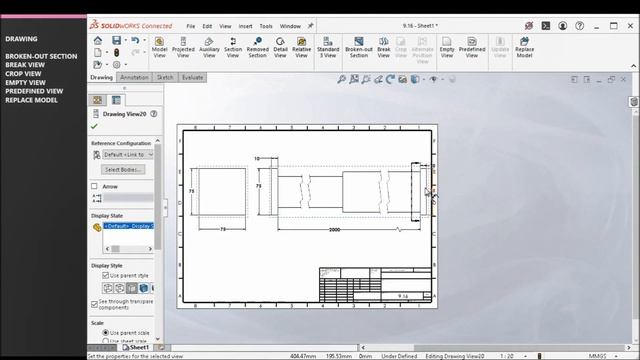Expand the Undo dropdown arrow
Image resolution: width=640 pixels, height=360 pixels.
tap(144, 40)
